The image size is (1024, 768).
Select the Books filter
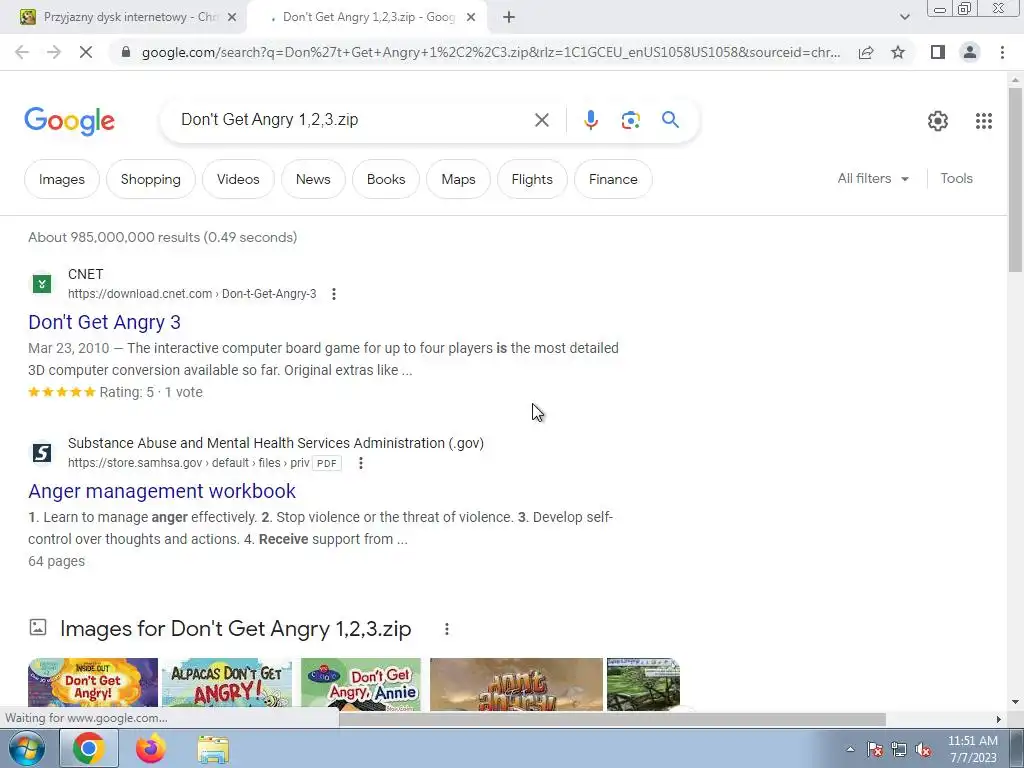click(x=386, y=179)
